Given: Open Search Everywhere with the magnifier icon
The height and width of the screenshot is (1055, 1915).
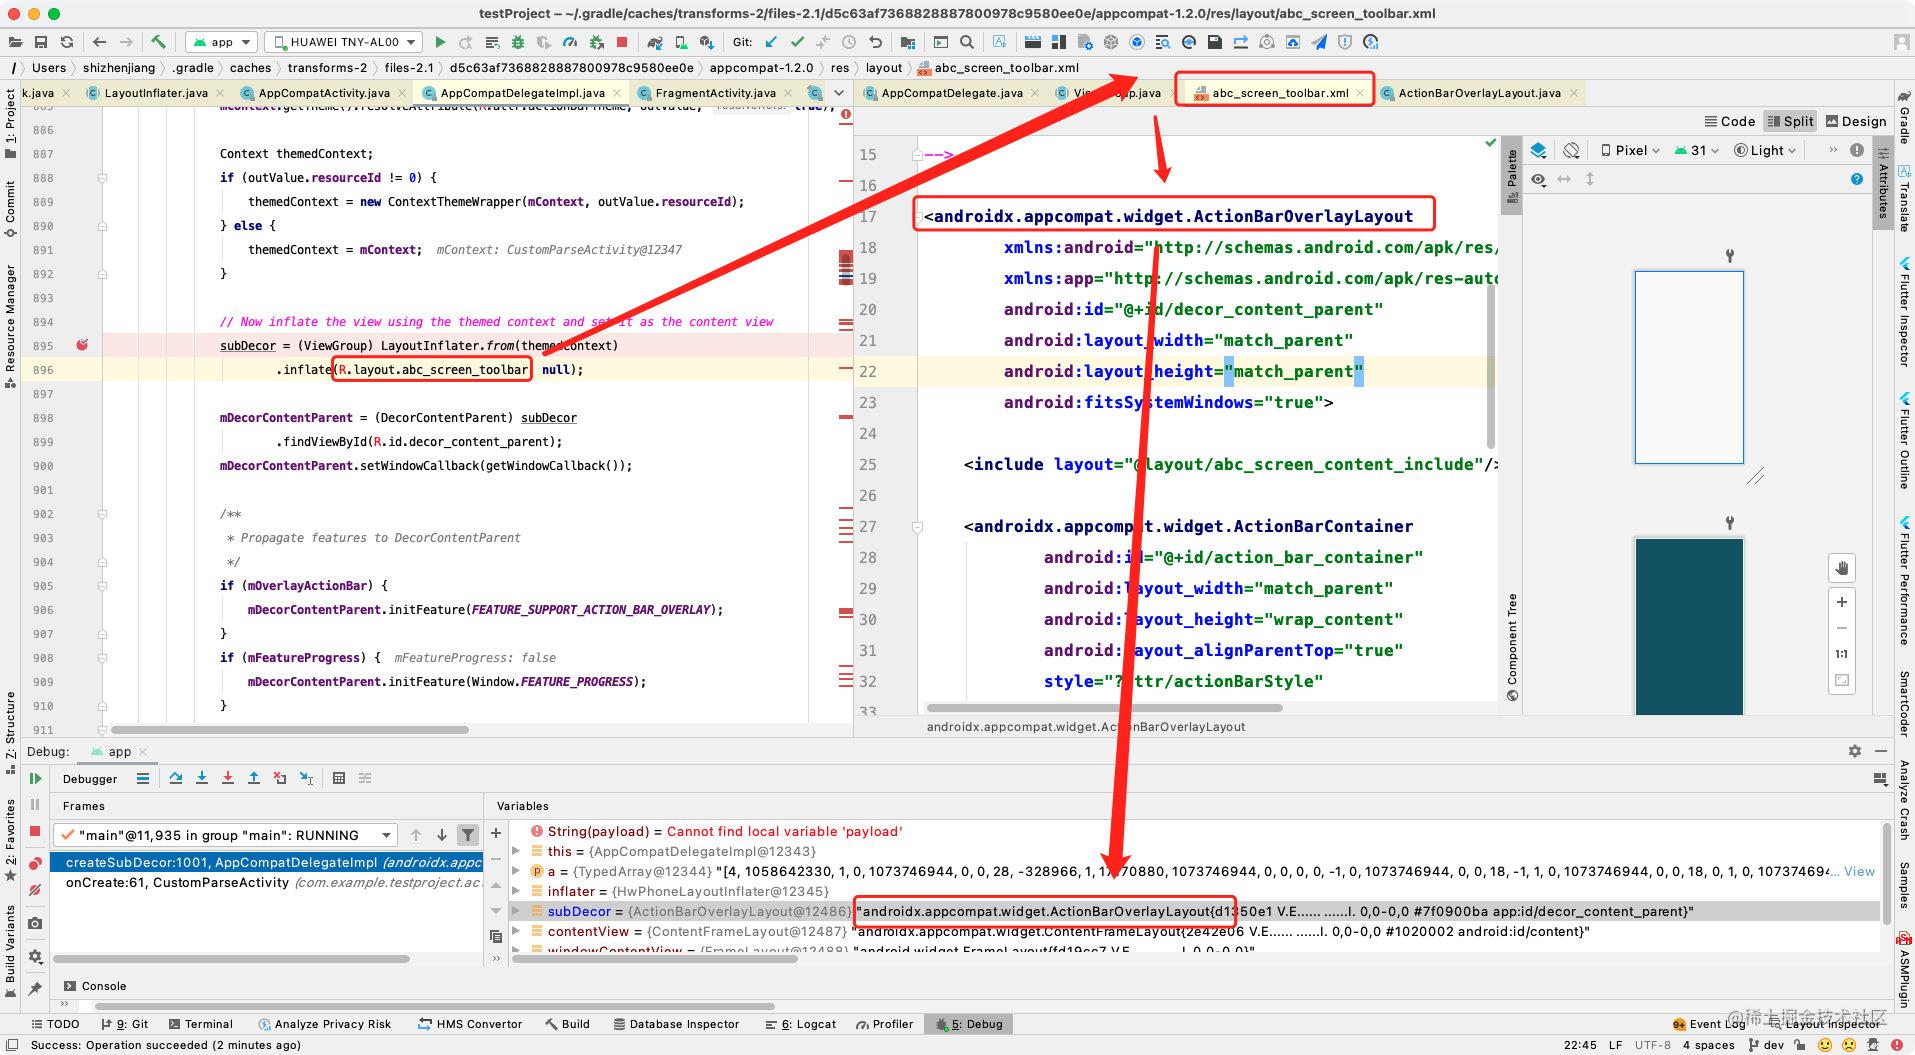Looking at the screenshot, I should (965, 42).
